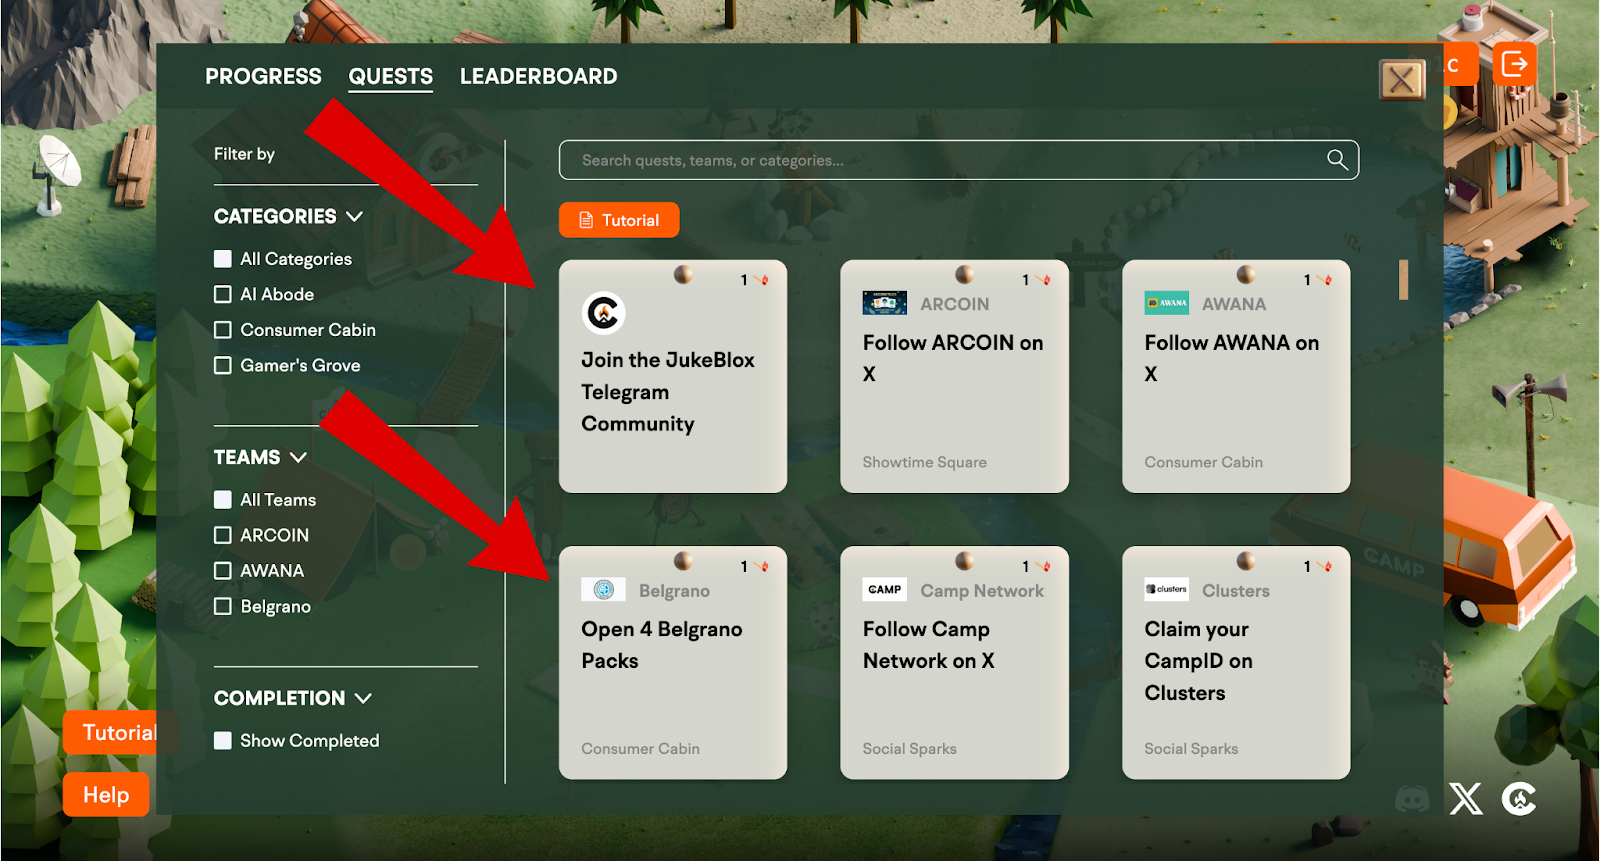The height and width of the screenshot is (861, 1600).
Task: Click the Clusters logo icon
Action: tap(1167, 590)
